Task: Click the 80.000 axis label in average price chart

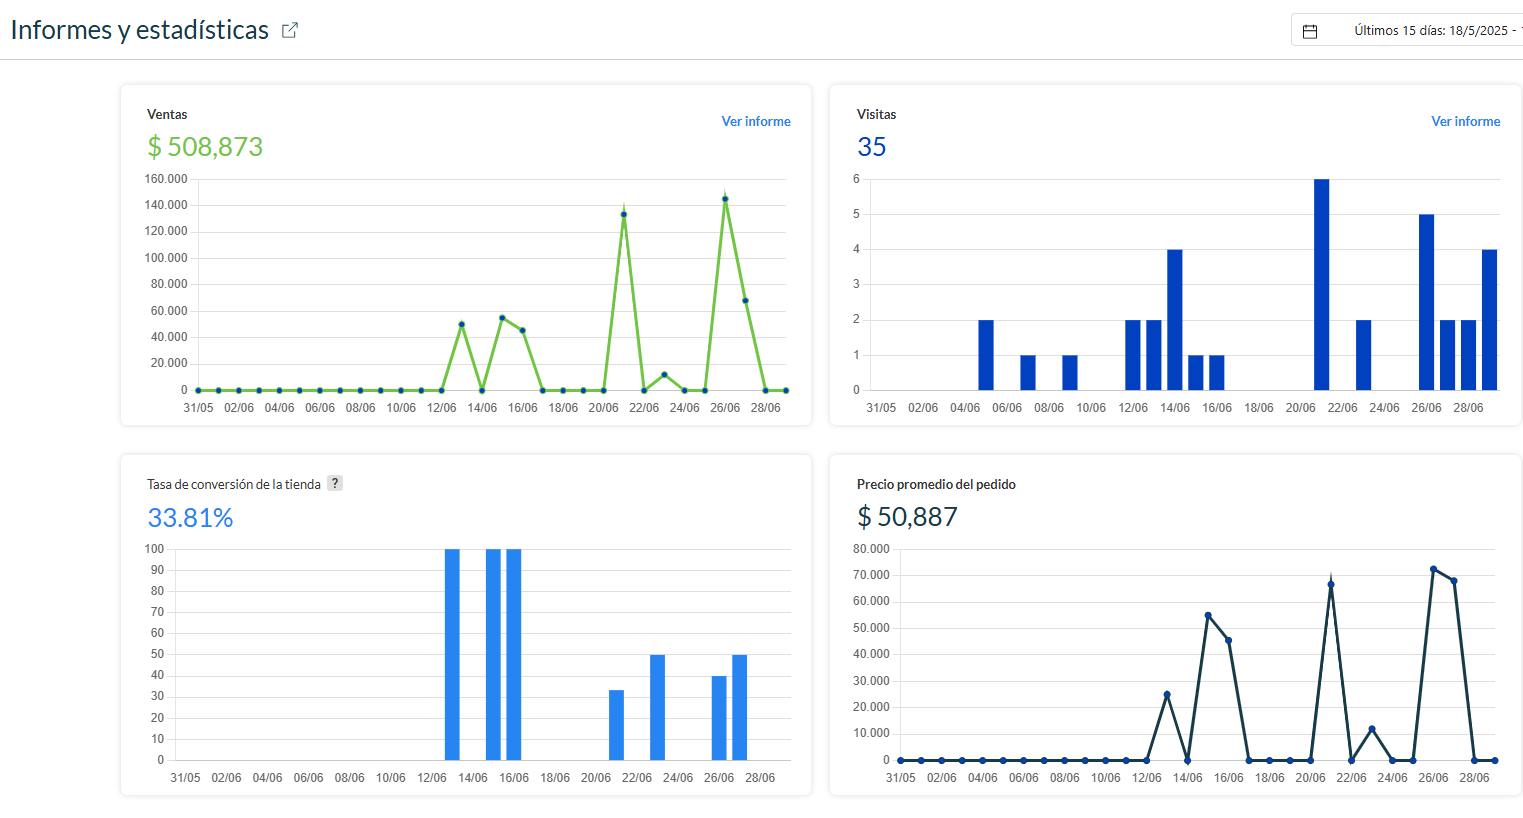Action: 871,549
